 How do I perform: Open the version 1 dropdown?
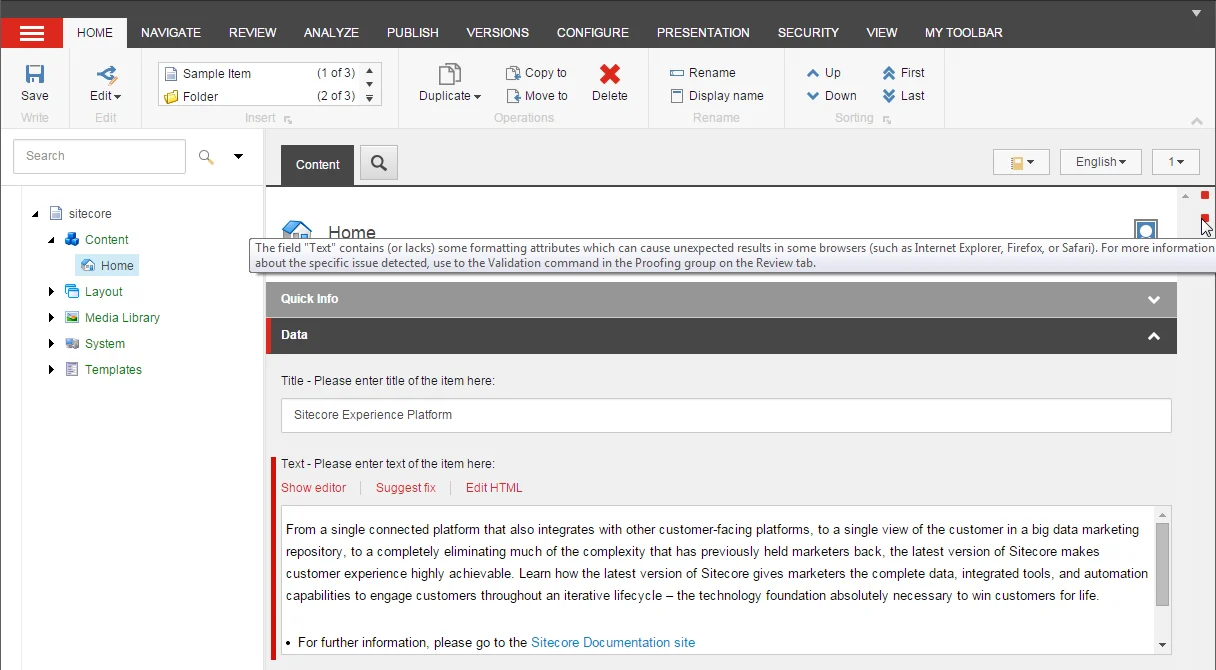(x=1176, y=162)
